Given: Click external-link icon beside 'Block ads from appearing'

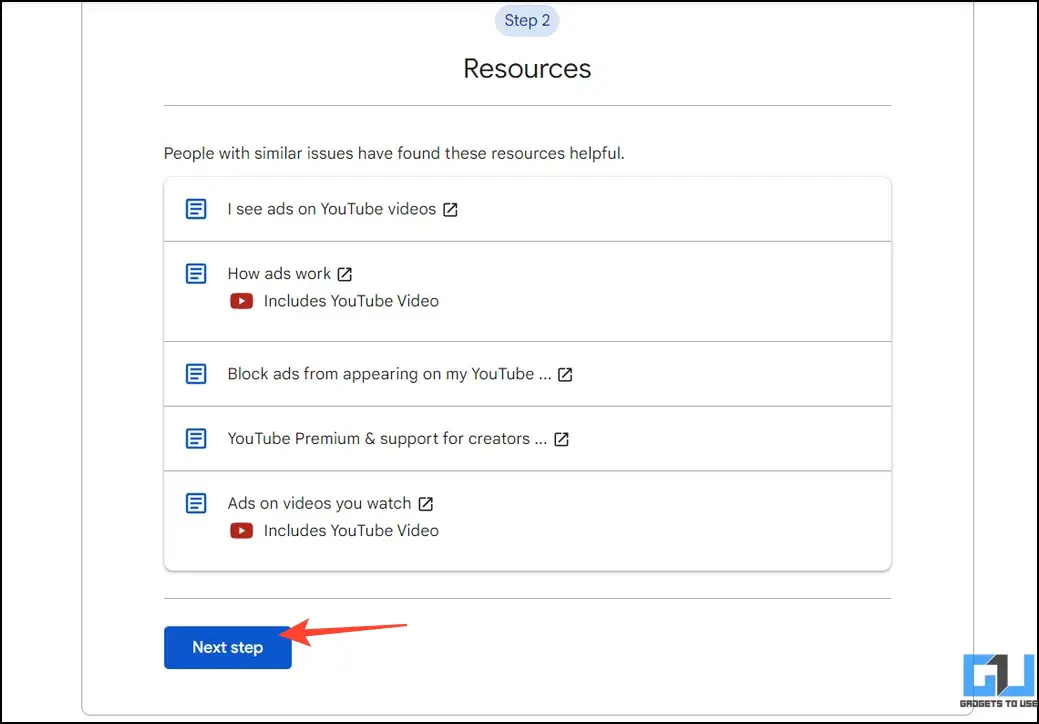Looking at the screenshot, I should click(x=565, y=374).
